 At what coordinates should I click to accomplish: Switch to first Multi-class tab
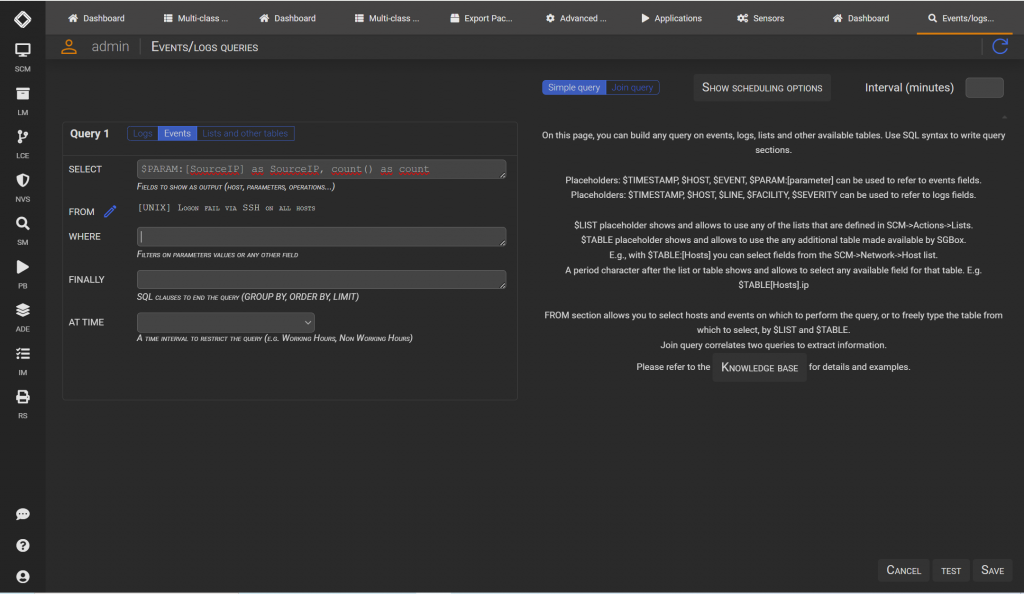tap(195, 18)
